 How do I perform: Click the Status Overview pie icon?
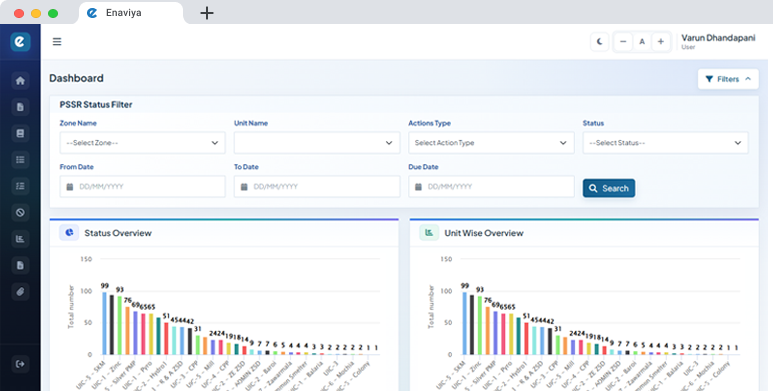[69, 233]
